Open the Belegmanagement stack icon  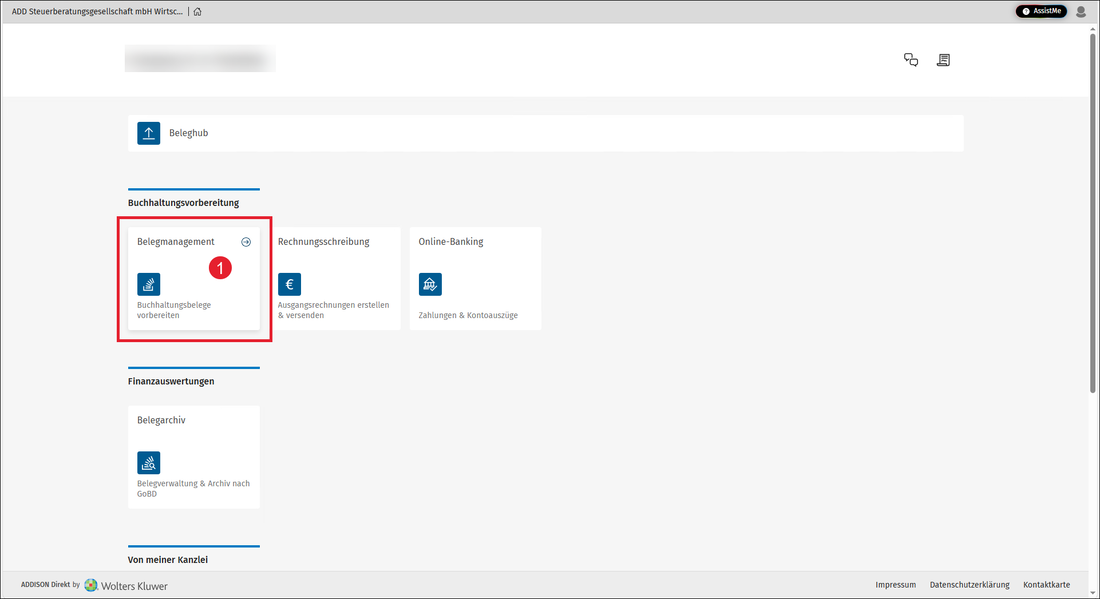[149, 284]
